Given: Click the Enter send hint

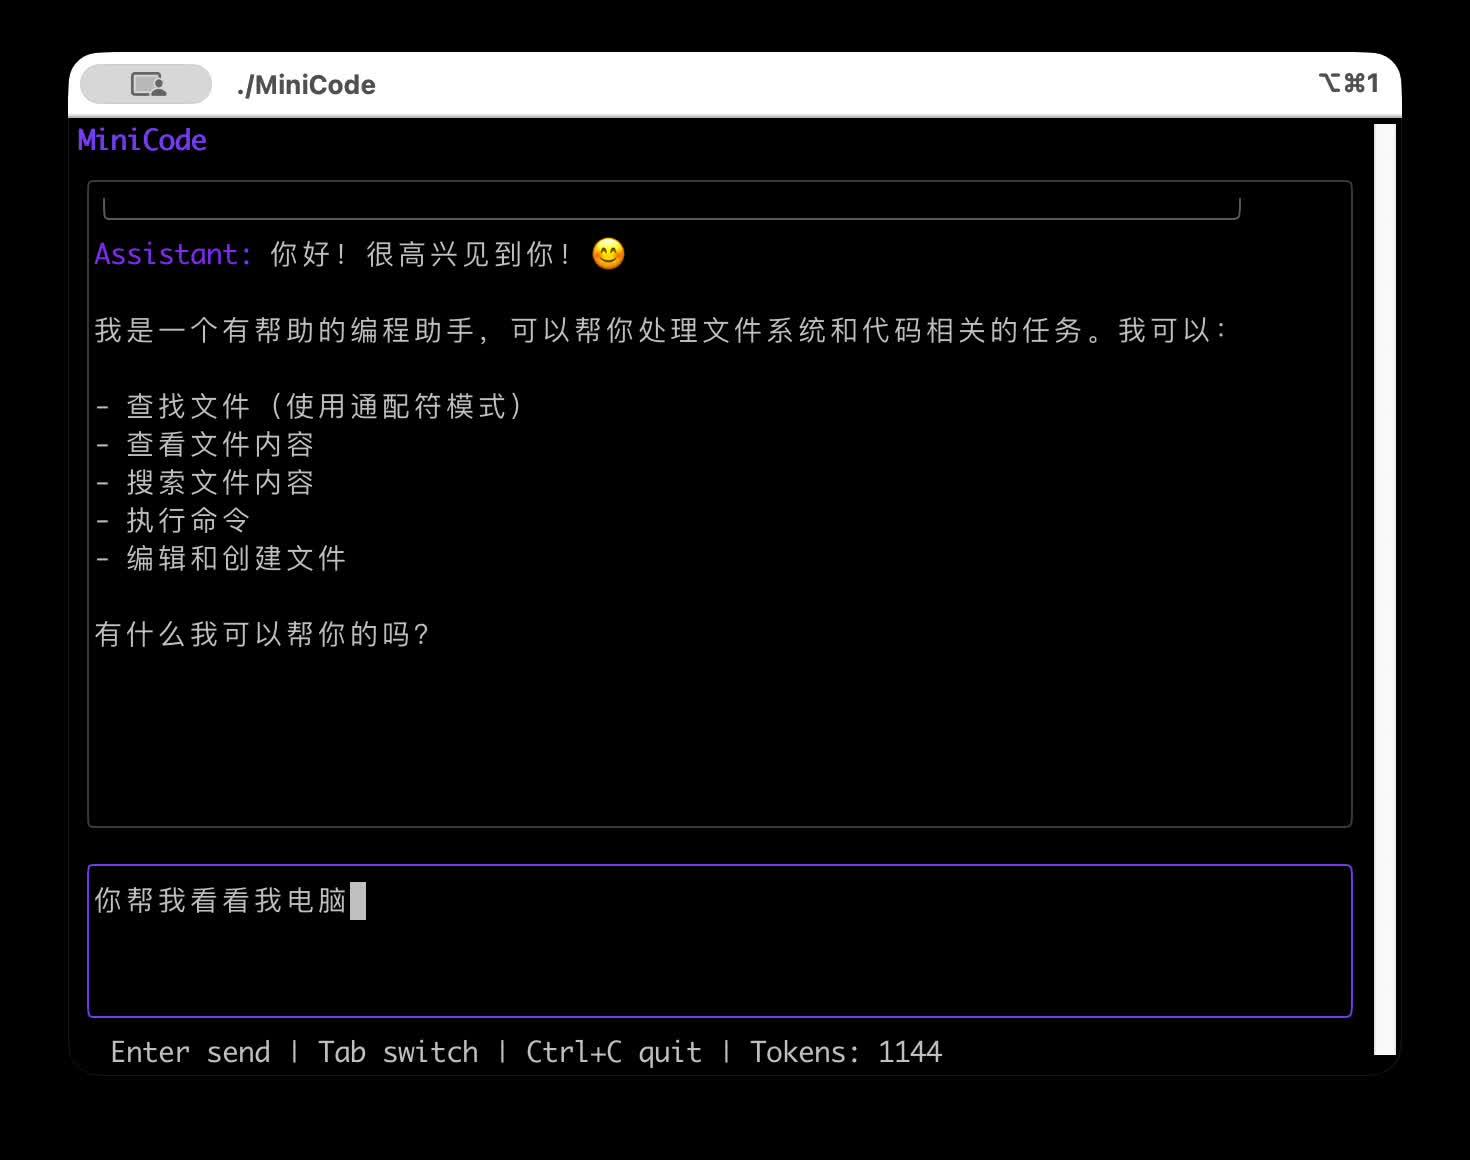Looking at the screenshot, I should pyautogui.click(x=190, y=1052).
